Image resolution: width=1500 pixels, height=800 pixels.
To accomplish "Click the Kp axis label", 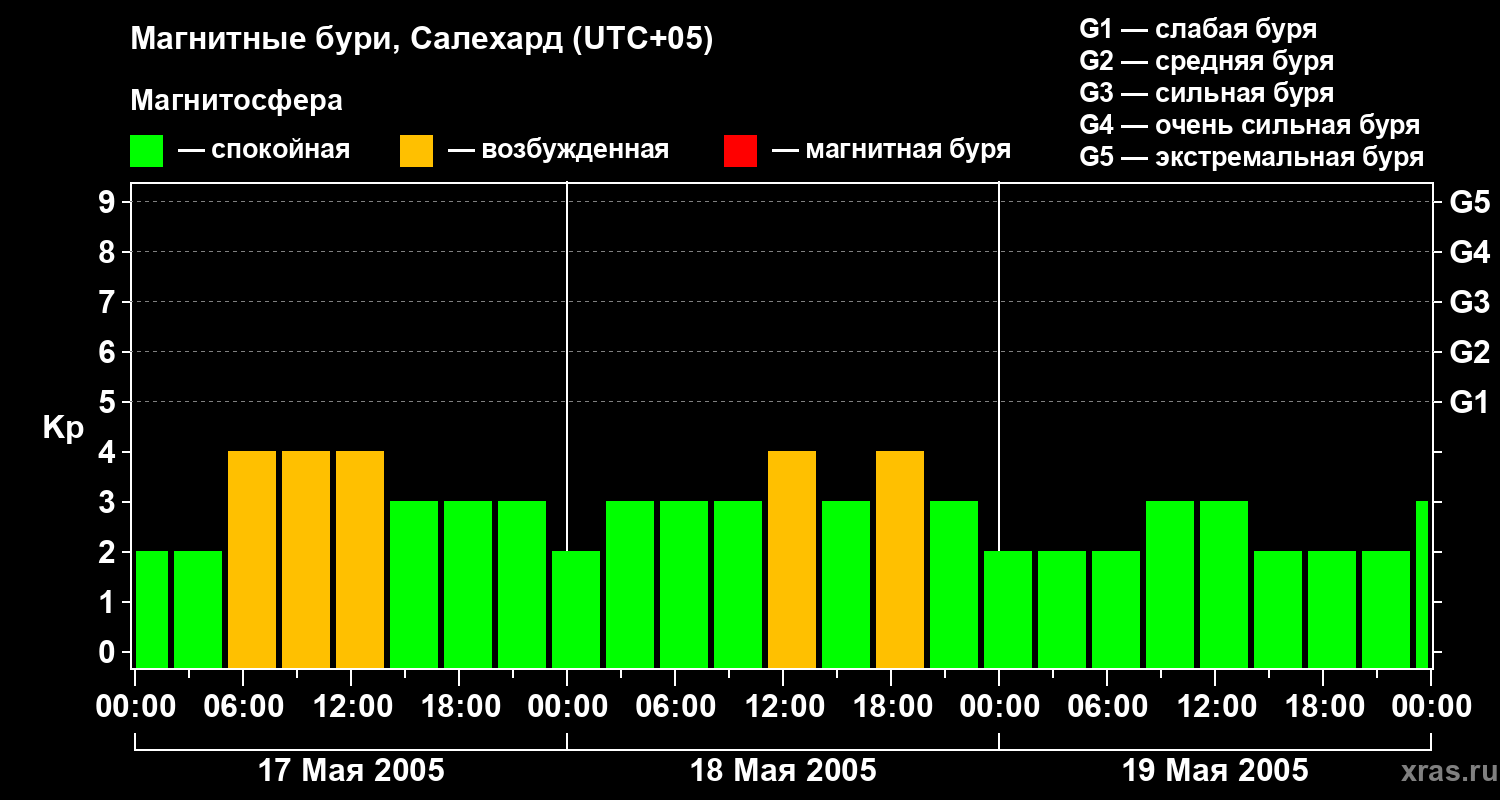I will (63, 428).
